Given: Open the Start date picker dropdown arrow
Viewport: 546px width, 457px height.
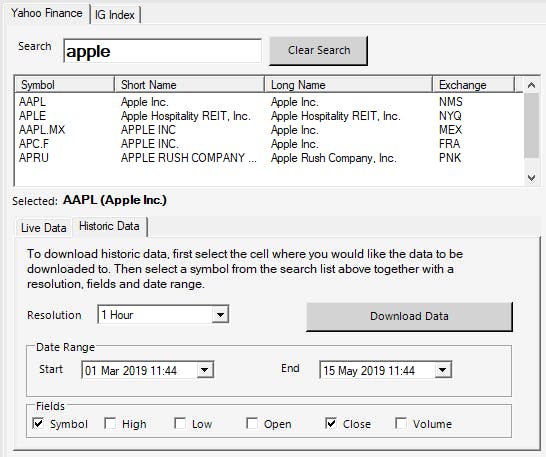Looking at the screenshot, I should click(205, 370).
